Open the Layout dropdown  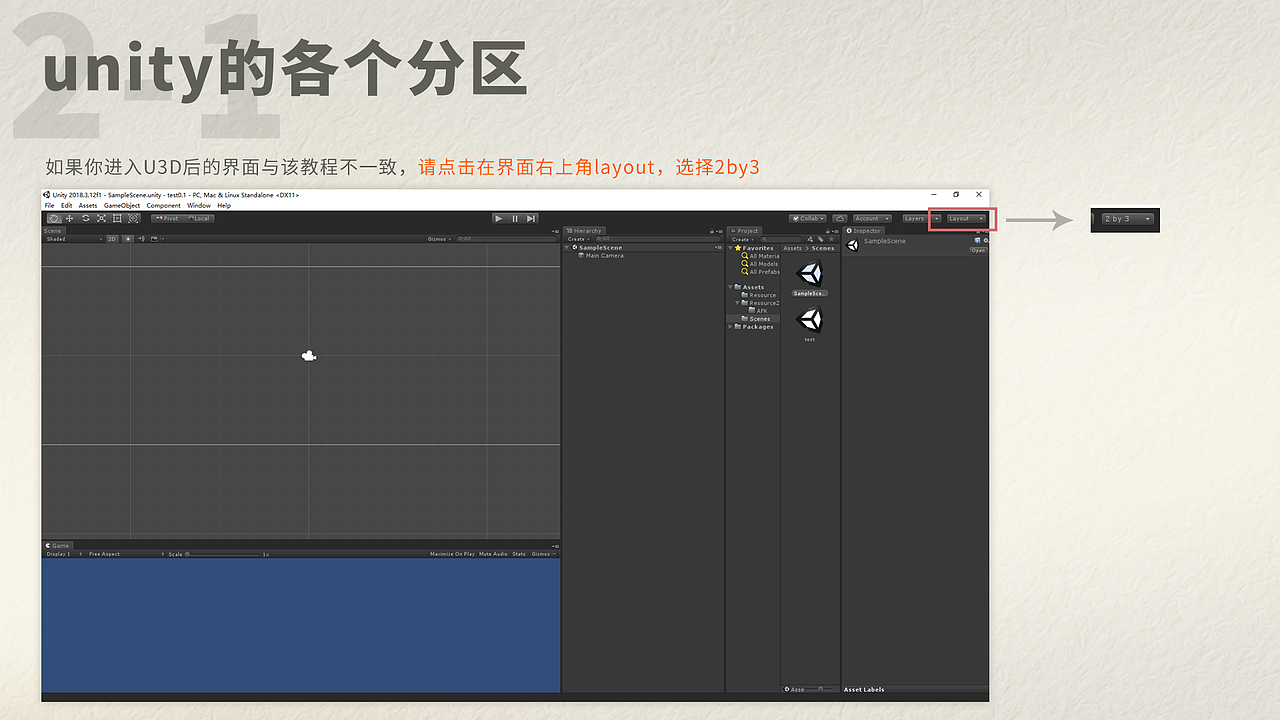[x=966, y=218]
